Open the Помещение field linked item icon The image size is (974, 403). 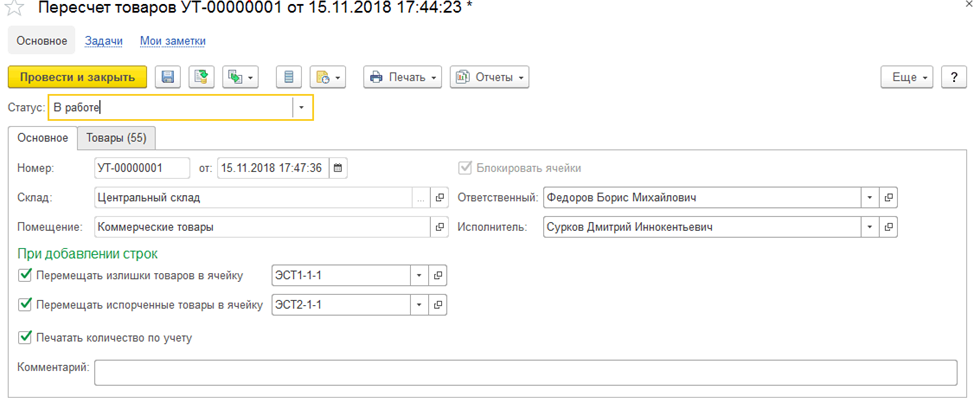coord(440,227)
